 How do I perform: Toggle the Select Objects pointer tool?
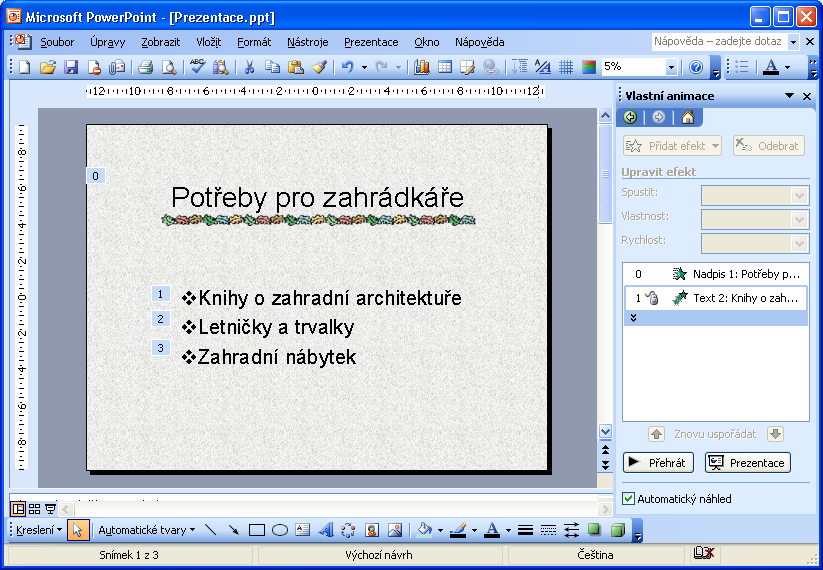[x=78, y=530]
